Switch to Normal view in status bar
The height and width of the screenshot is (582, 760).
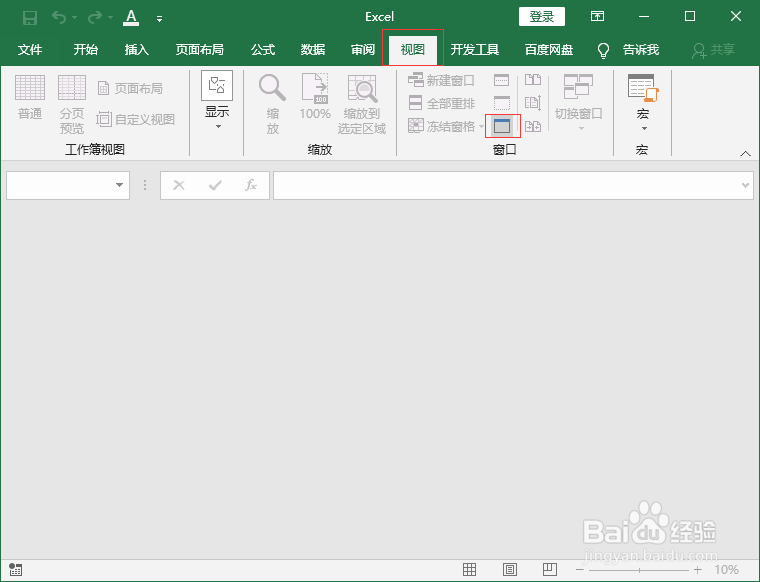(x=469, y=569)
